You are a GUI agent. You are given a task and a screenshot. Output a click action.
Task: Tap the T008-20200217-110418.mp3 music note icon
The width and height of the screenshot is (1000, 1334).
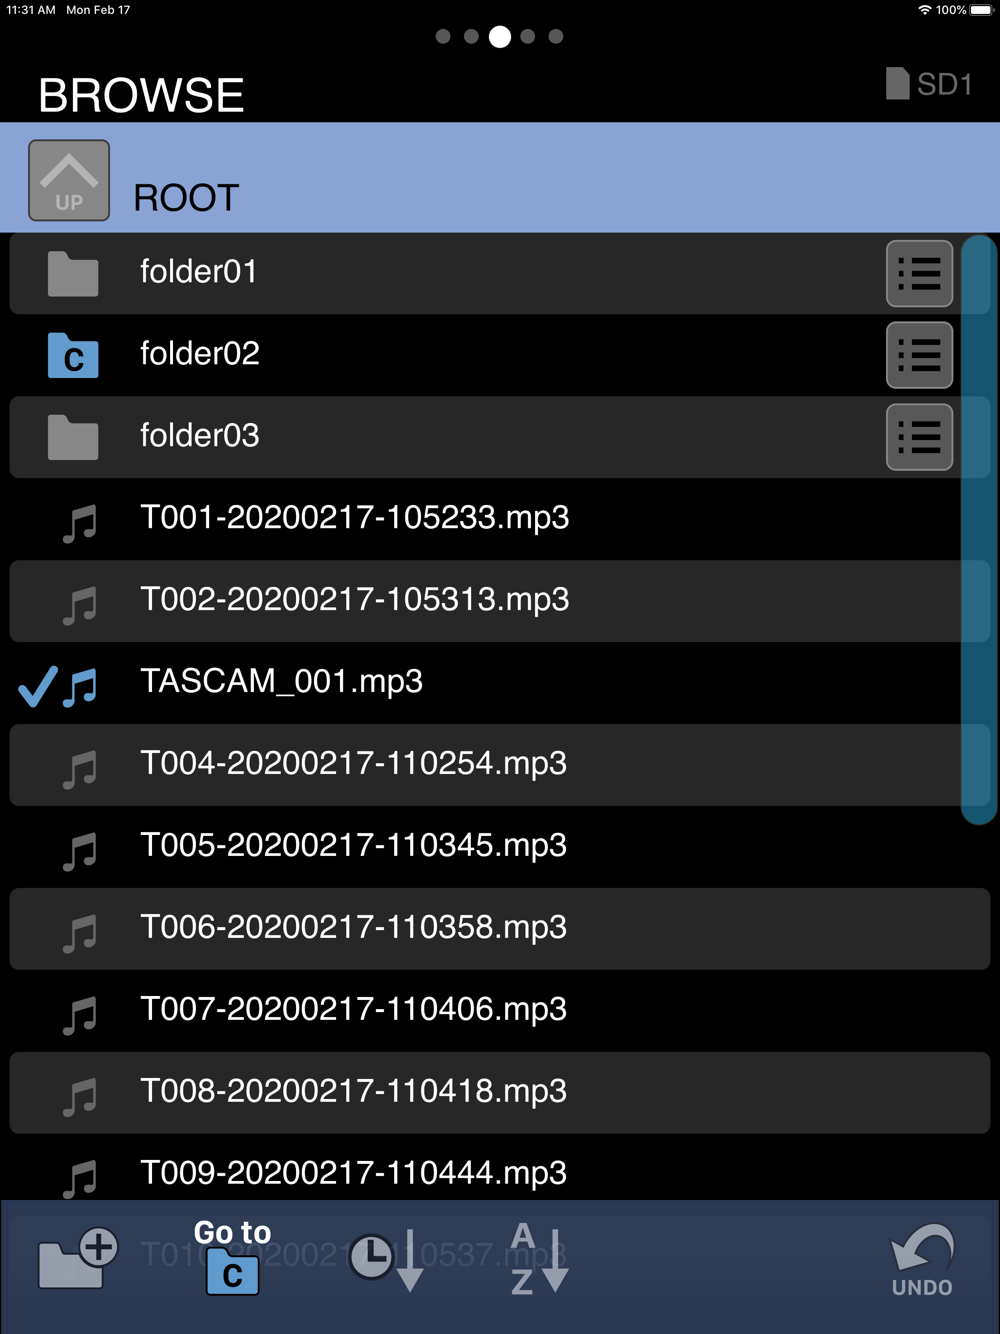click(80, 1097)
